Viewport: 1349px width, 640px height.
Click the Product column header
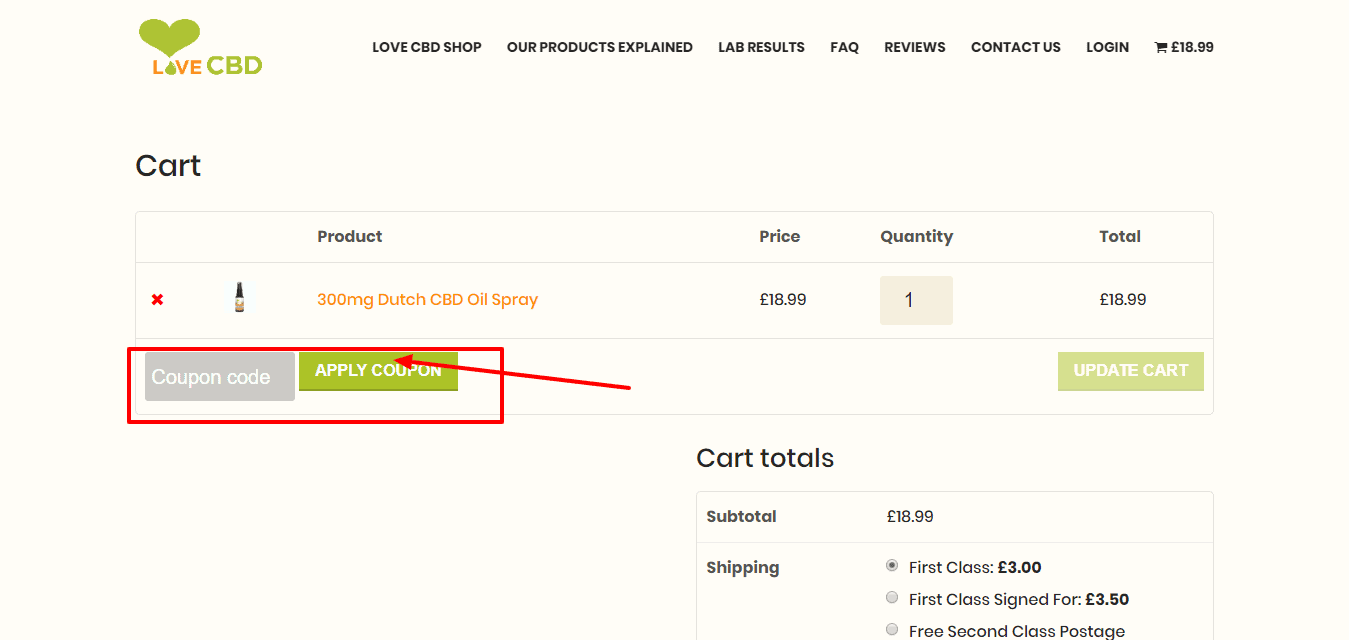coord(350,237)
